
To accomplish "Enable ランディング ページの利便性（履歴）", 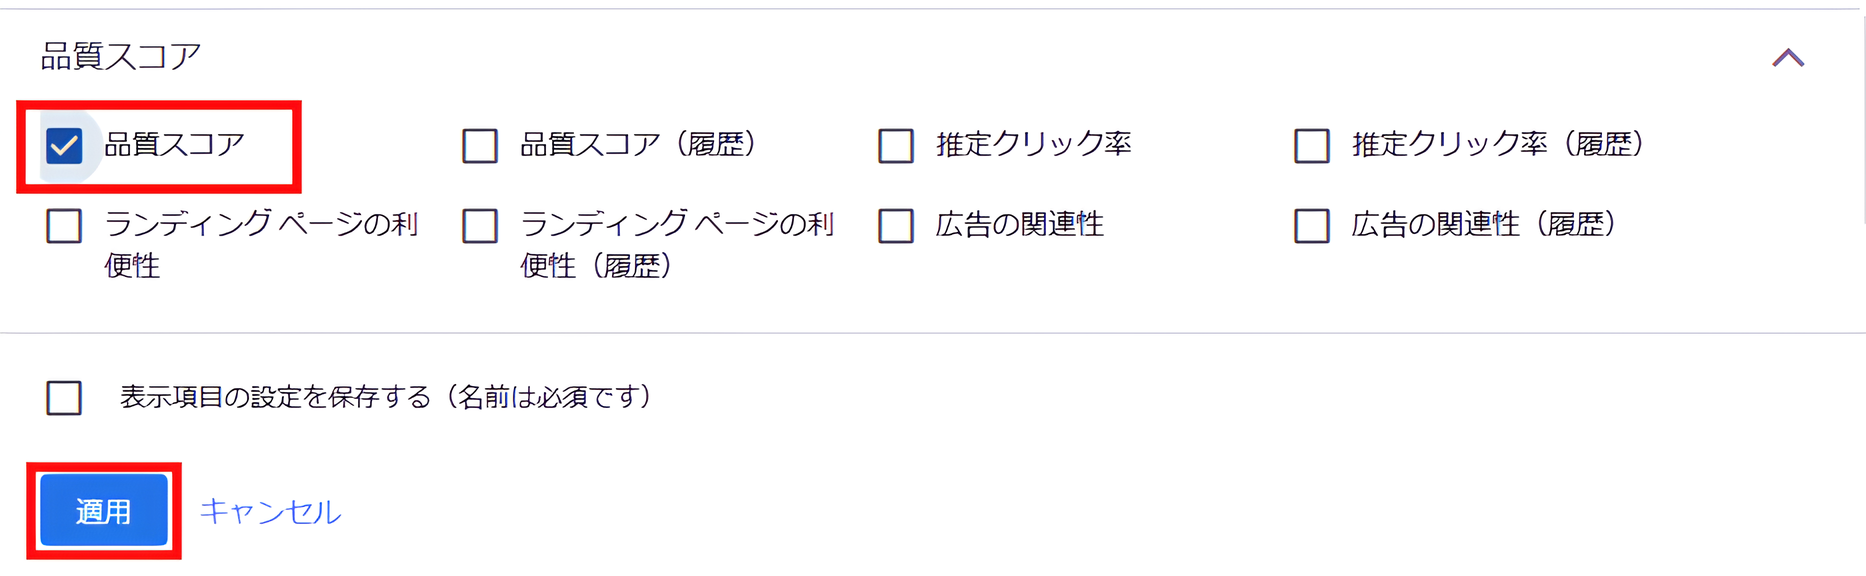I will pos(480,227).
